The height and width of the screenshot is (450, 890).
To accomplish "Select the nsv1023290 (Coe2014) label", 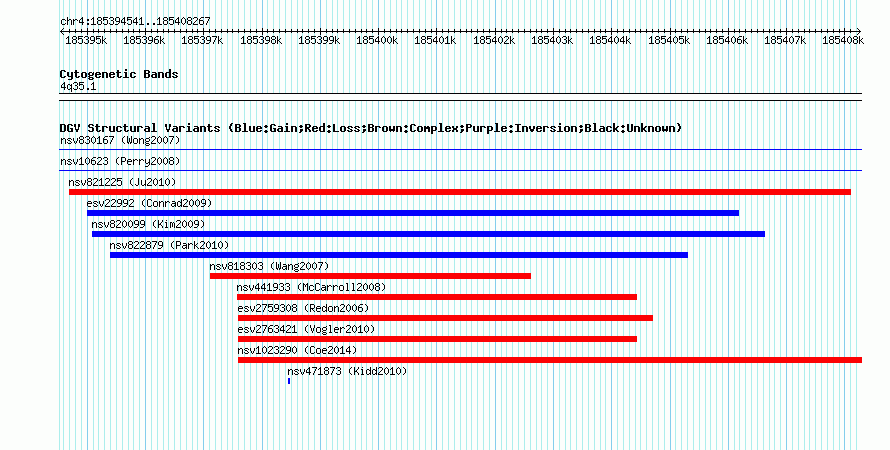I will pos(297,350).
